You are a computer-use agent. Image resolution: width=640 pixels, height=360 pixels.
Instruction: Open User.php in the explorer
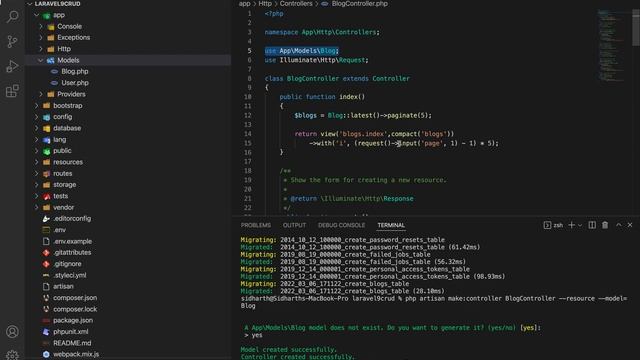click(75, 83)
